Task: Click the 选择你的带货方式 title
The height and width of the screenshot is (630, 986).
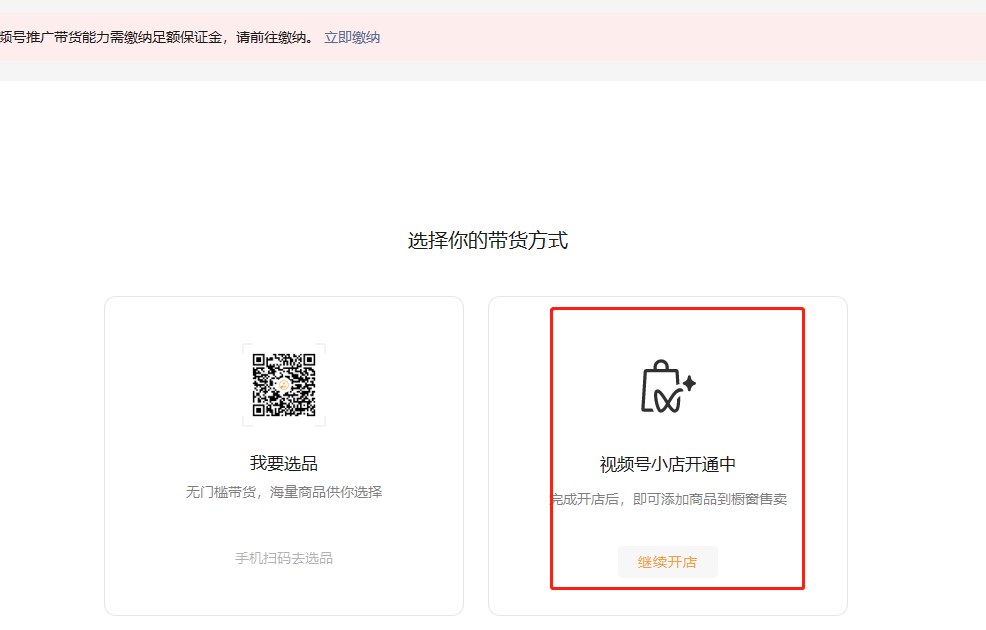Action: pos(487,240)
